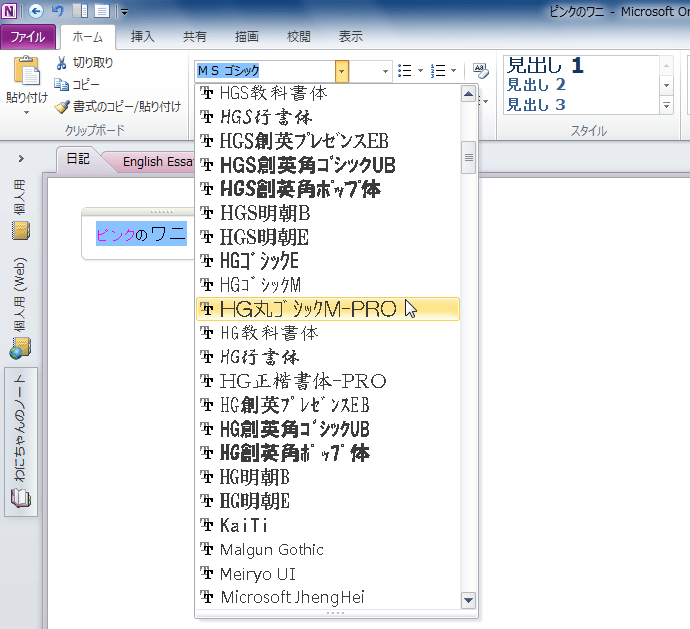Apply 見出し 3 style
Image resolution: width=690 pixels, height=629 pixels.
pyautogui.click(x=536, y=105)
